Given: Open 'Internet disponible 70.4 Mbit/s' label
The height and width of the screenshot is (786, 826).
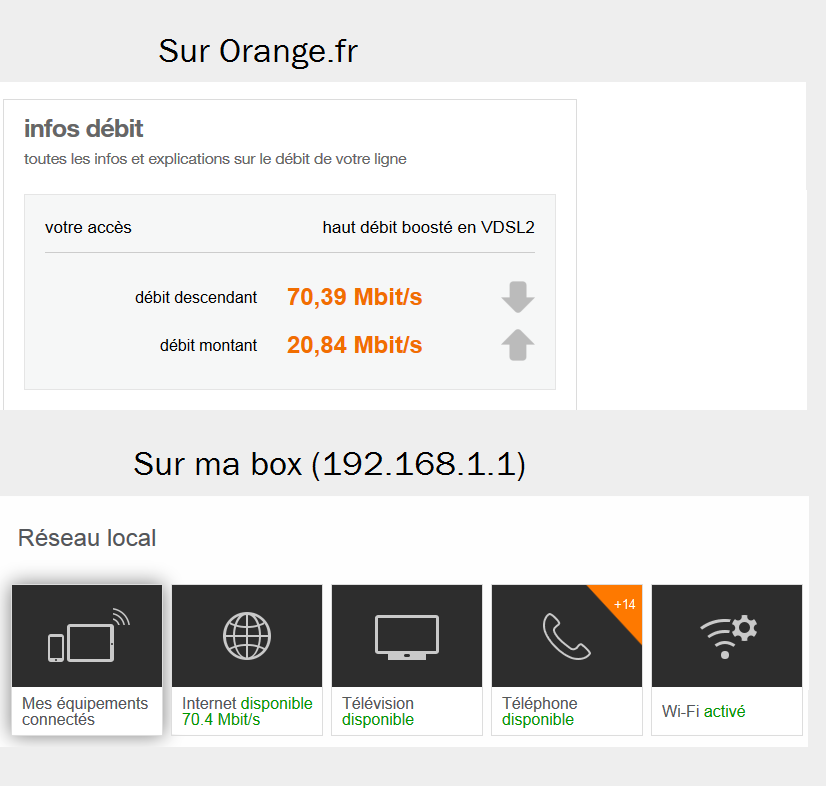Looking at the screenshot, I should pos(247,711).
